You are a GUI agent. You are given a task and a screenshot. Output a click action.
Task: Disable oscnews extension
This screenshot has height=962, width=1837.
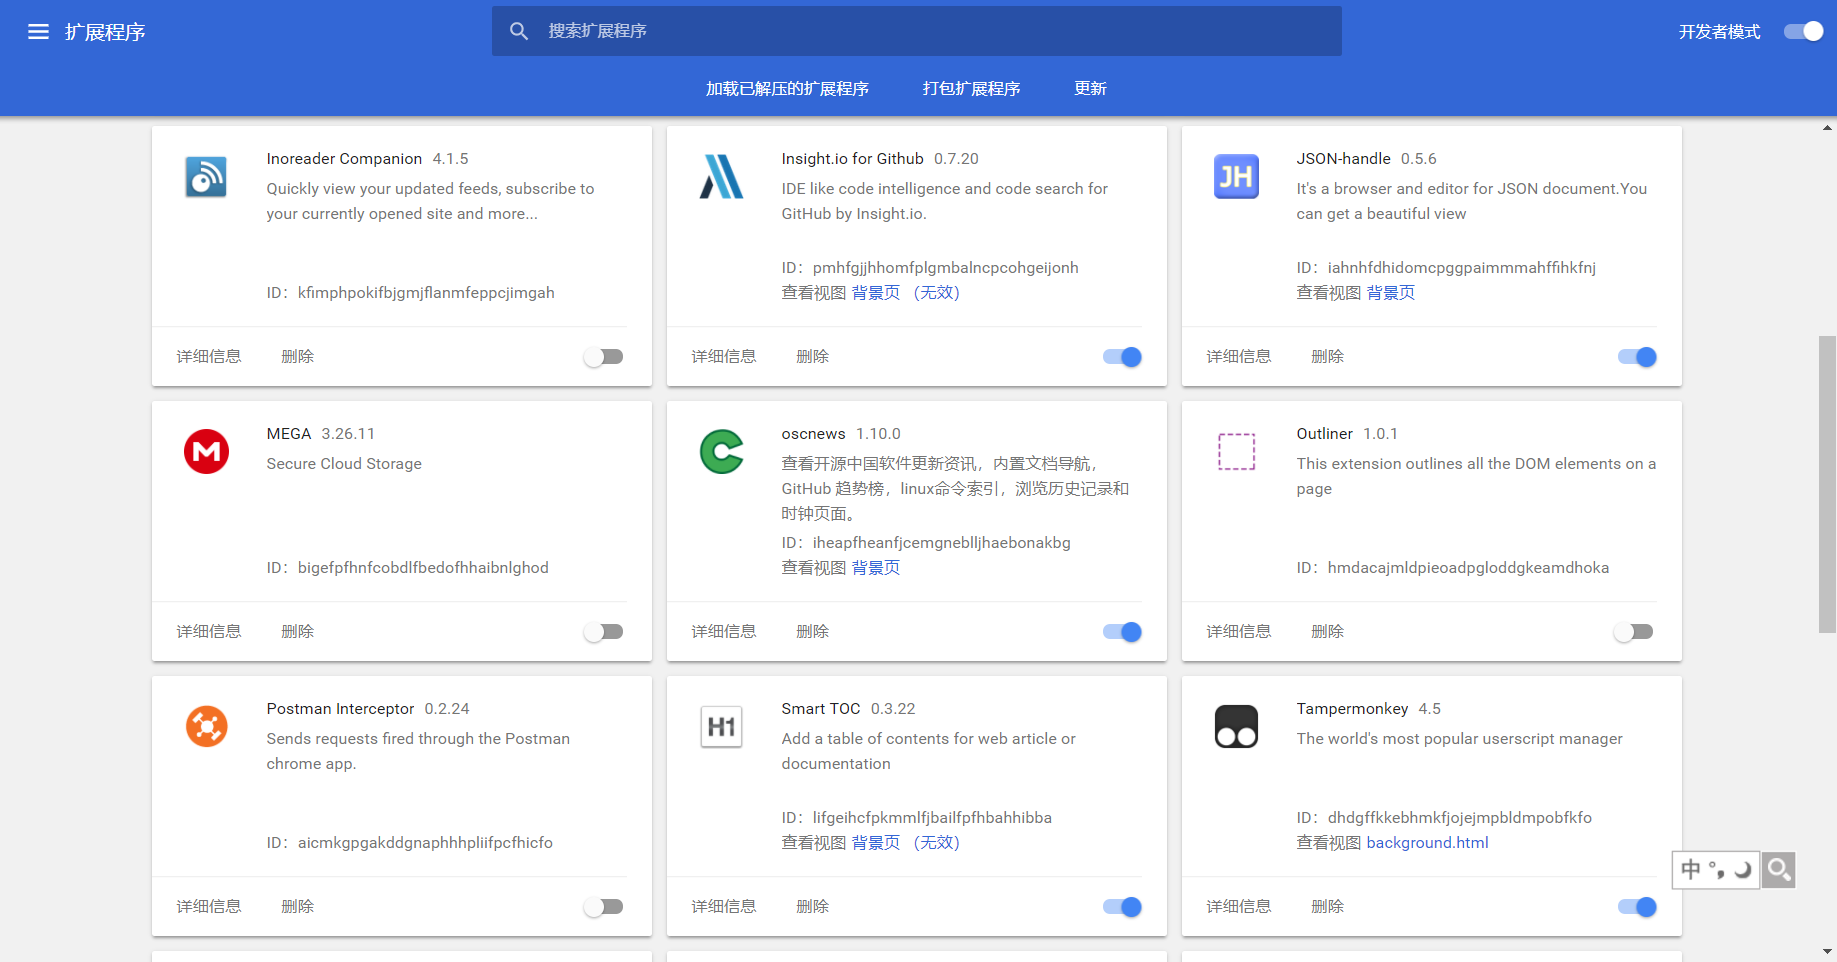click(1122, 632)
